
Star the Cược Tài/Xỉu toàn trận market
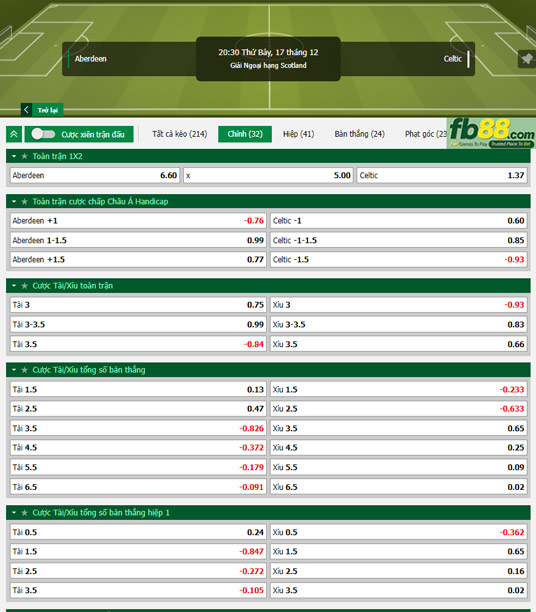[x=25, y=286]
